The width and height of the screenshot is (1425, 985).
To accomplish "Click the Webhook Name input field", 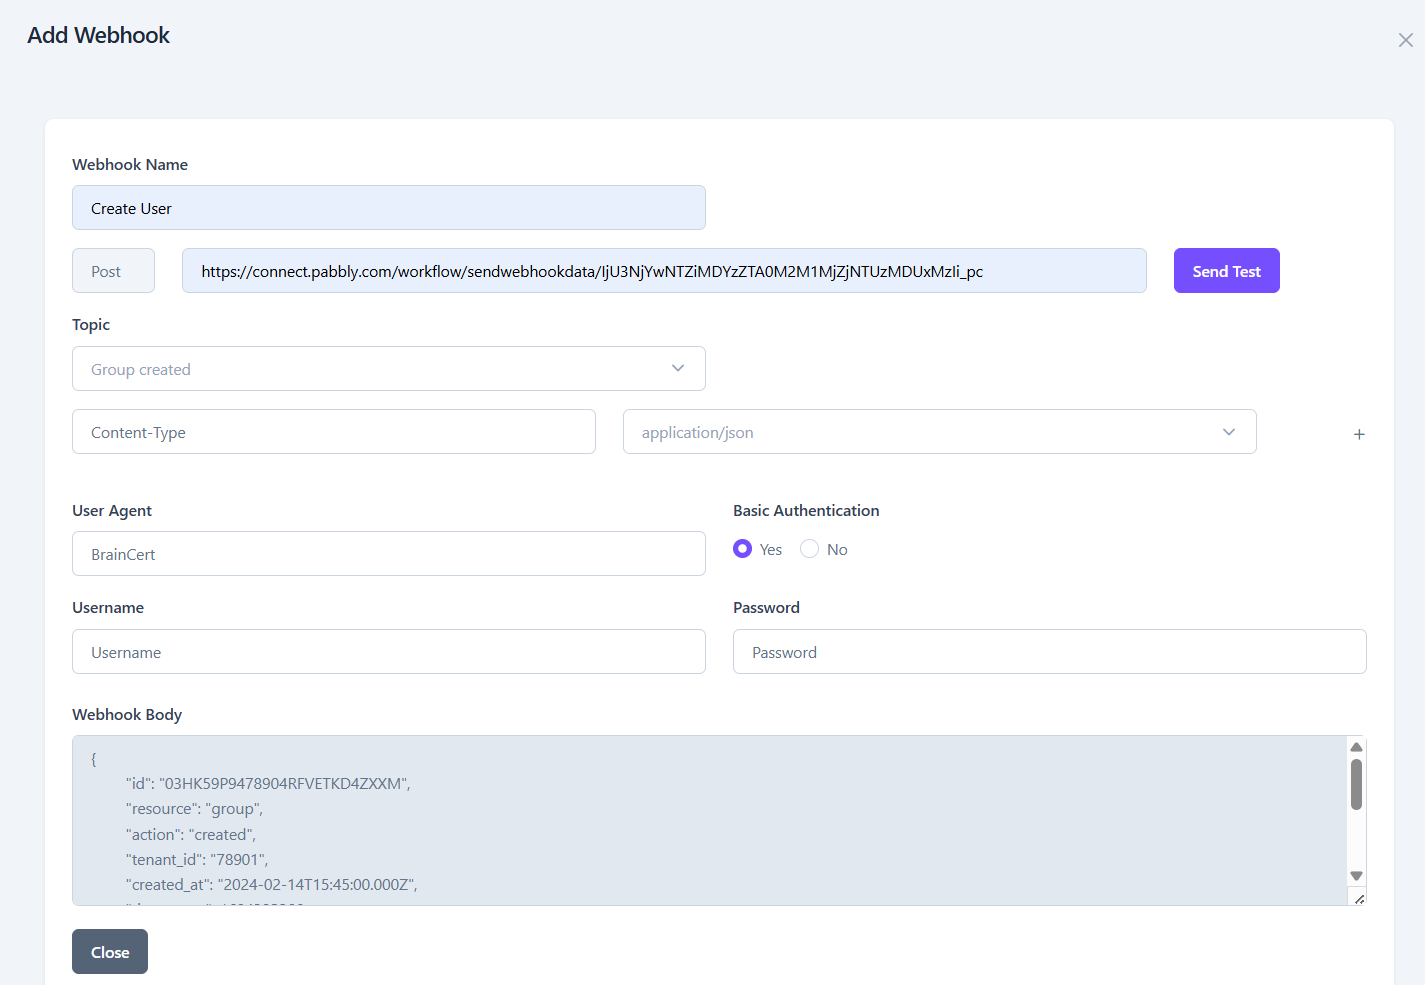I will click(388, 208).
